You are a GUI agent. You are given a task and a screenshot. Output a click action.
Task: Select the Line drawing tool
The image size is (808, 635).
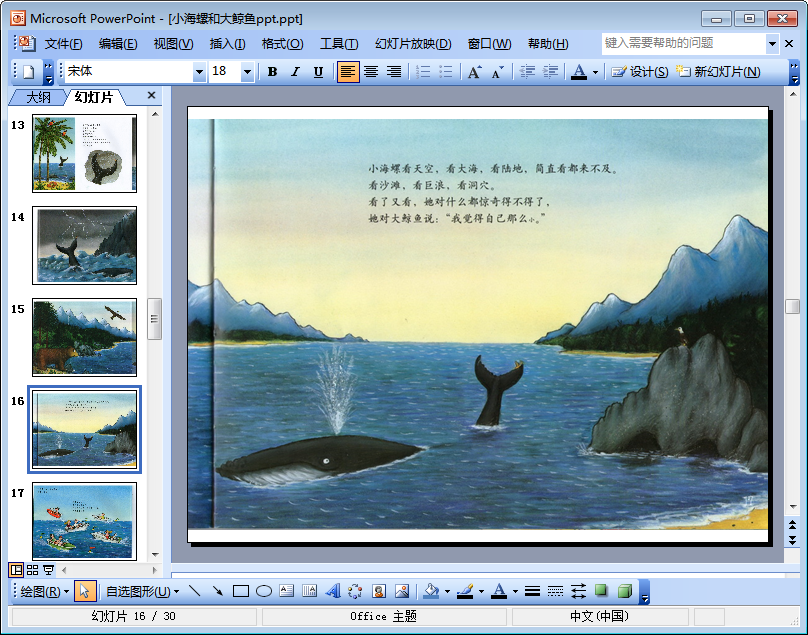click(194, 591)
